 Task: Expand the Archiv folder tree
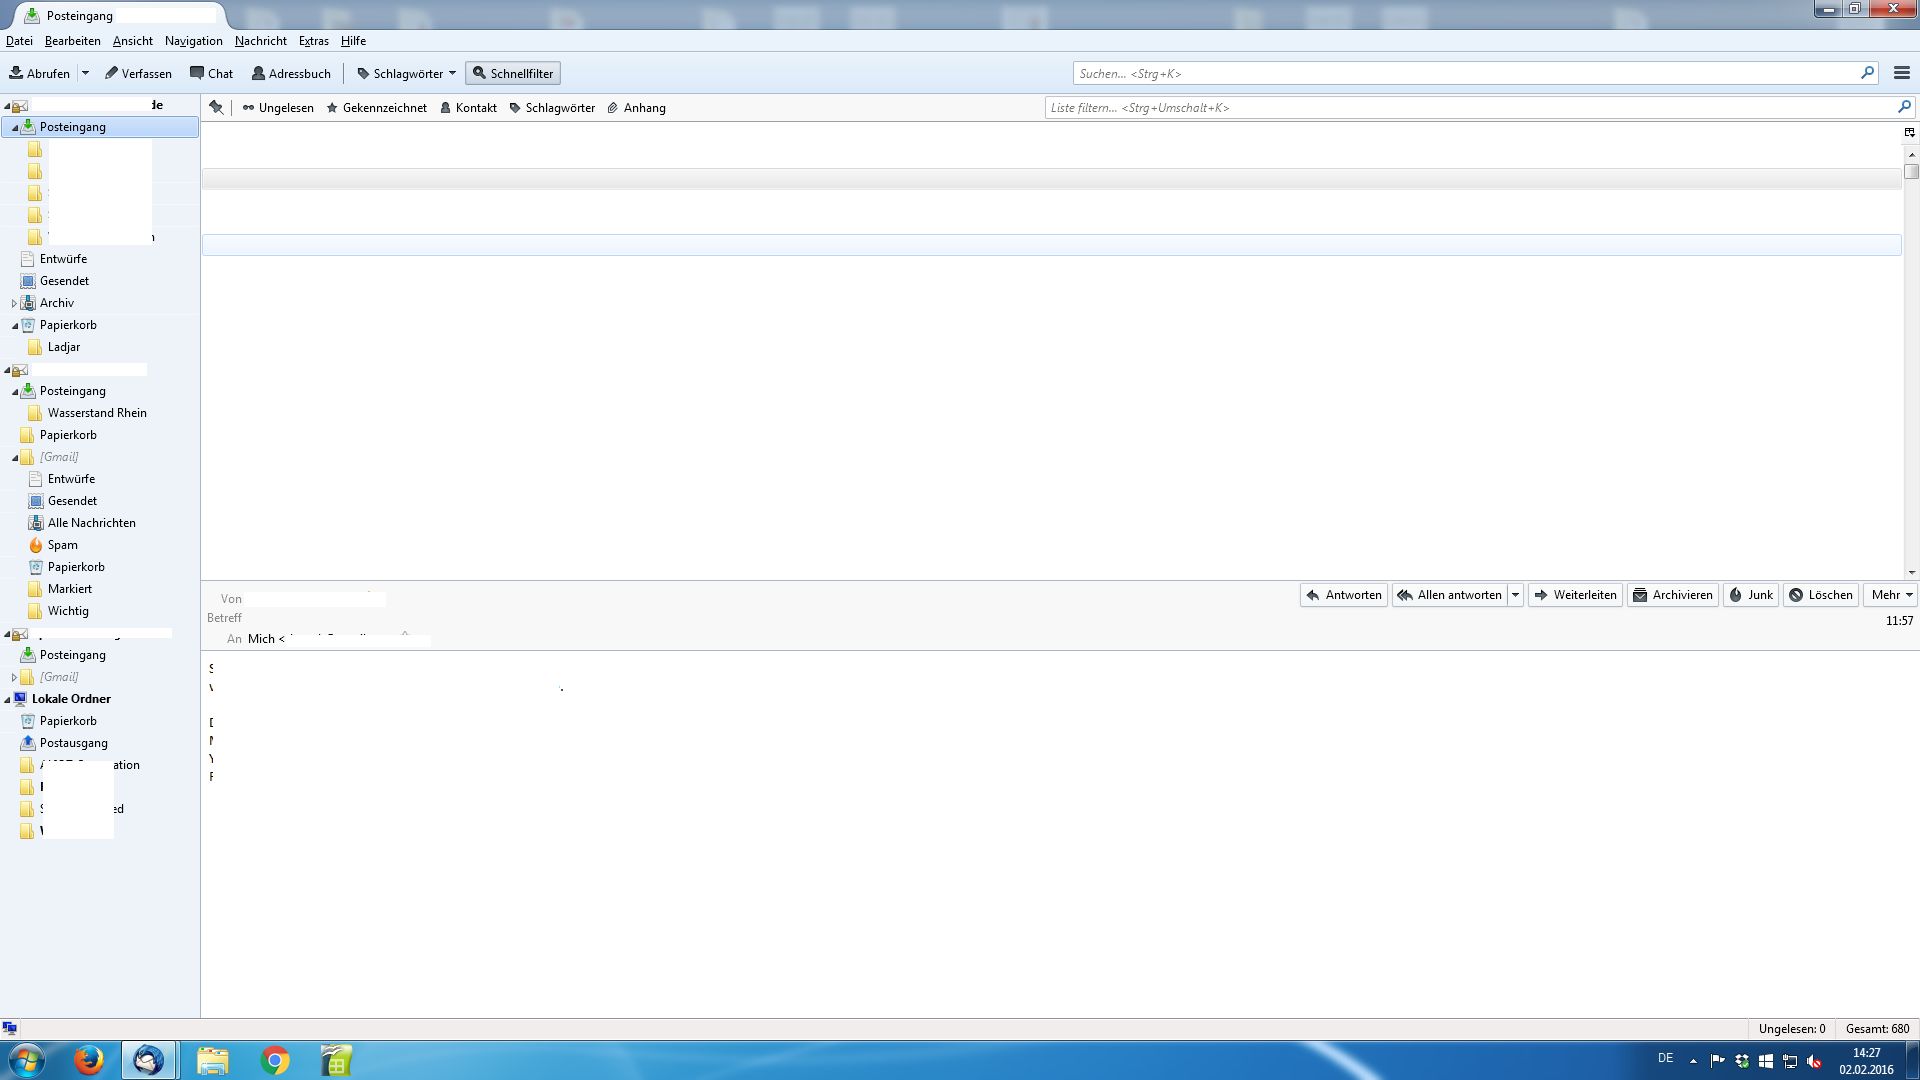pos(14,303)
